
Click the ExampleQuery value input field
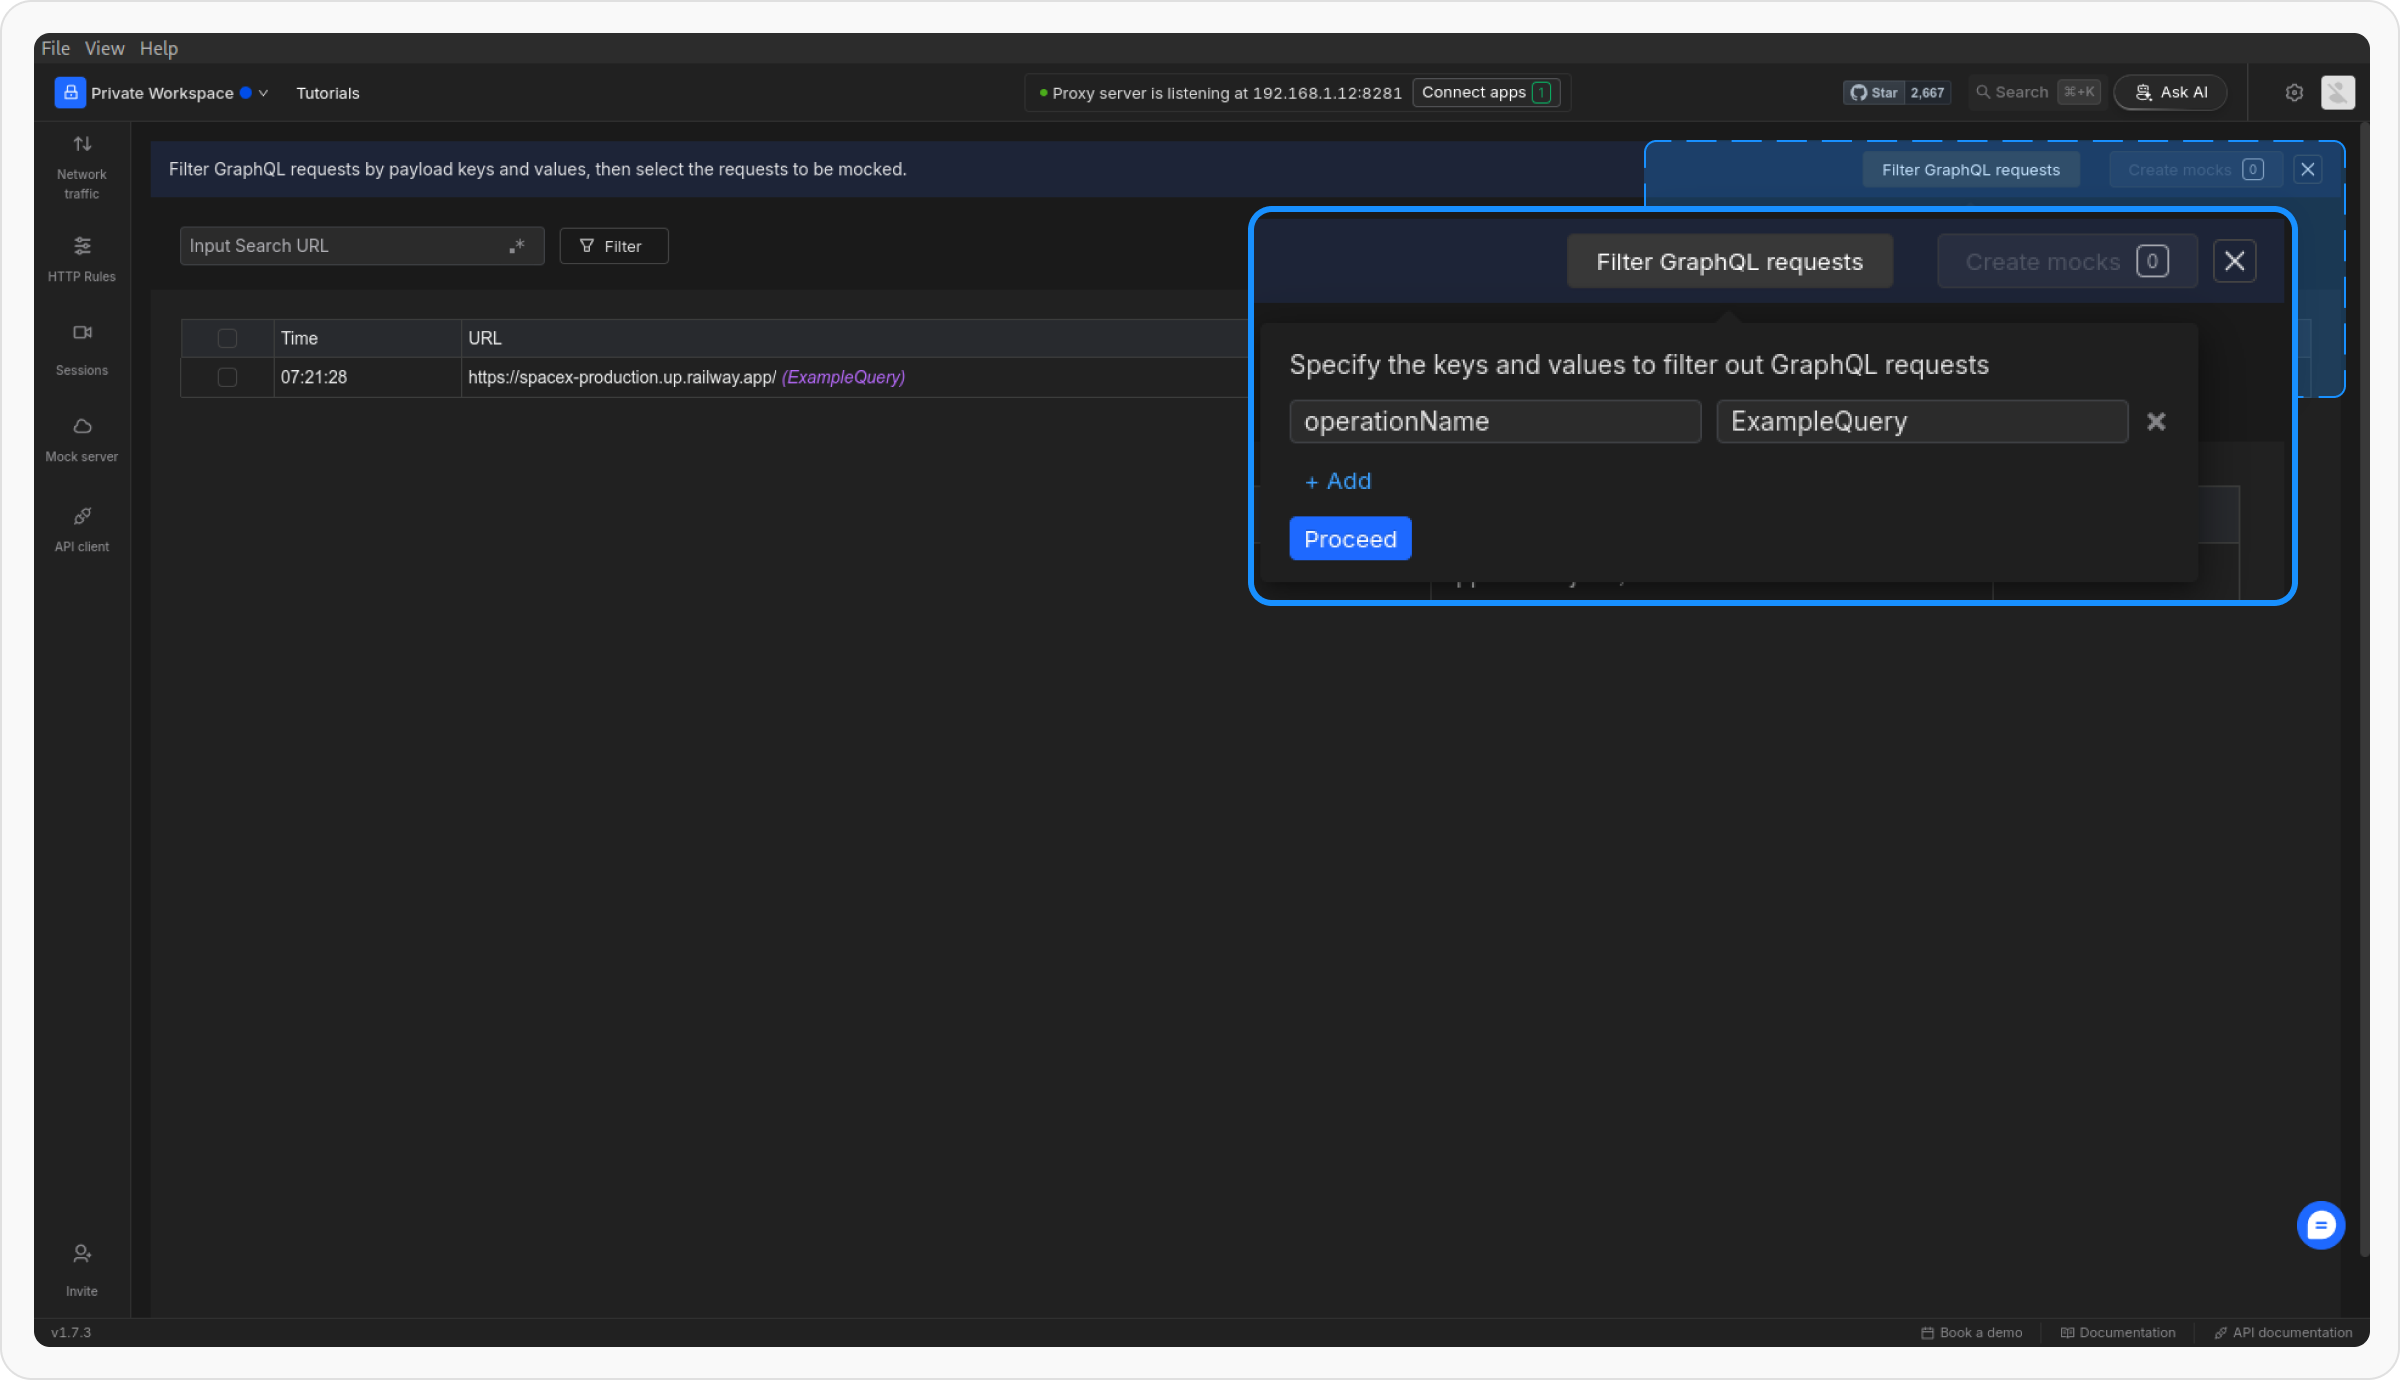[1921, 422]
